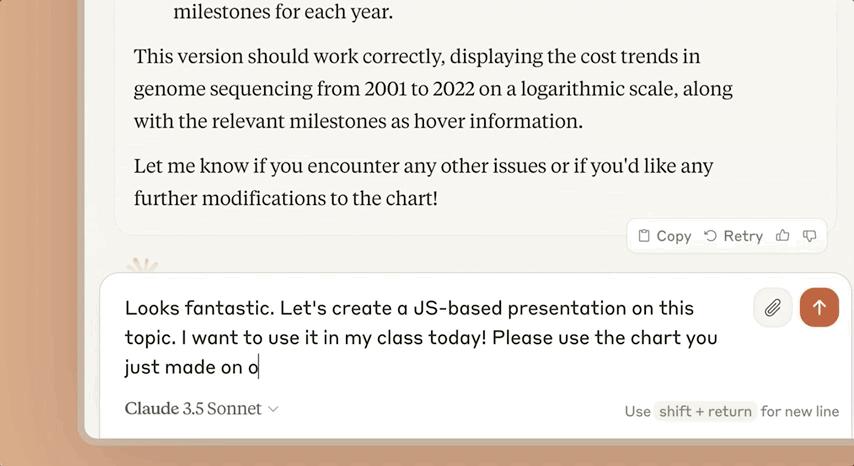The height and width of the screenshot is (466, 854).
Task: Click the 'for new line' hint text
Action: [800, 411]
